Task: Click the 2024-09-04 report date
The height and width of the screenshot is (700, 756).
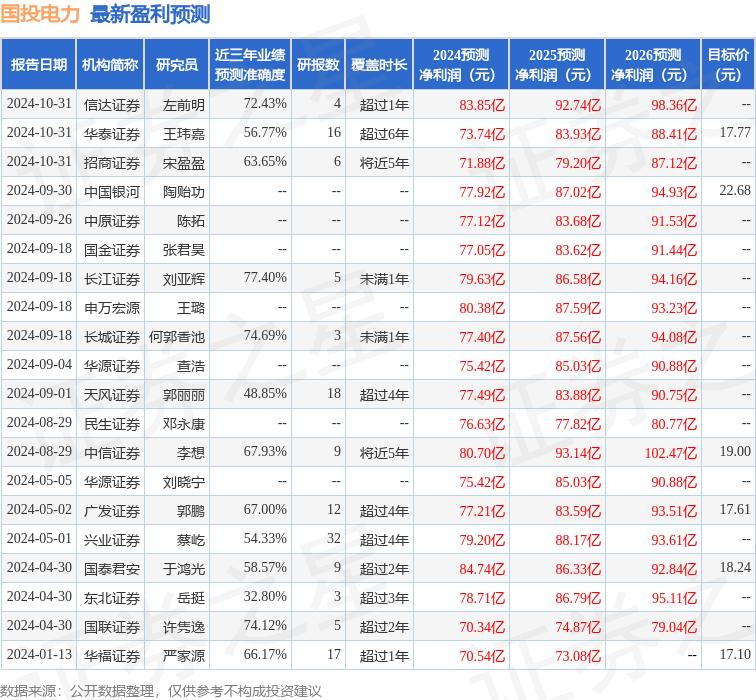Action: tap(39, 364)
